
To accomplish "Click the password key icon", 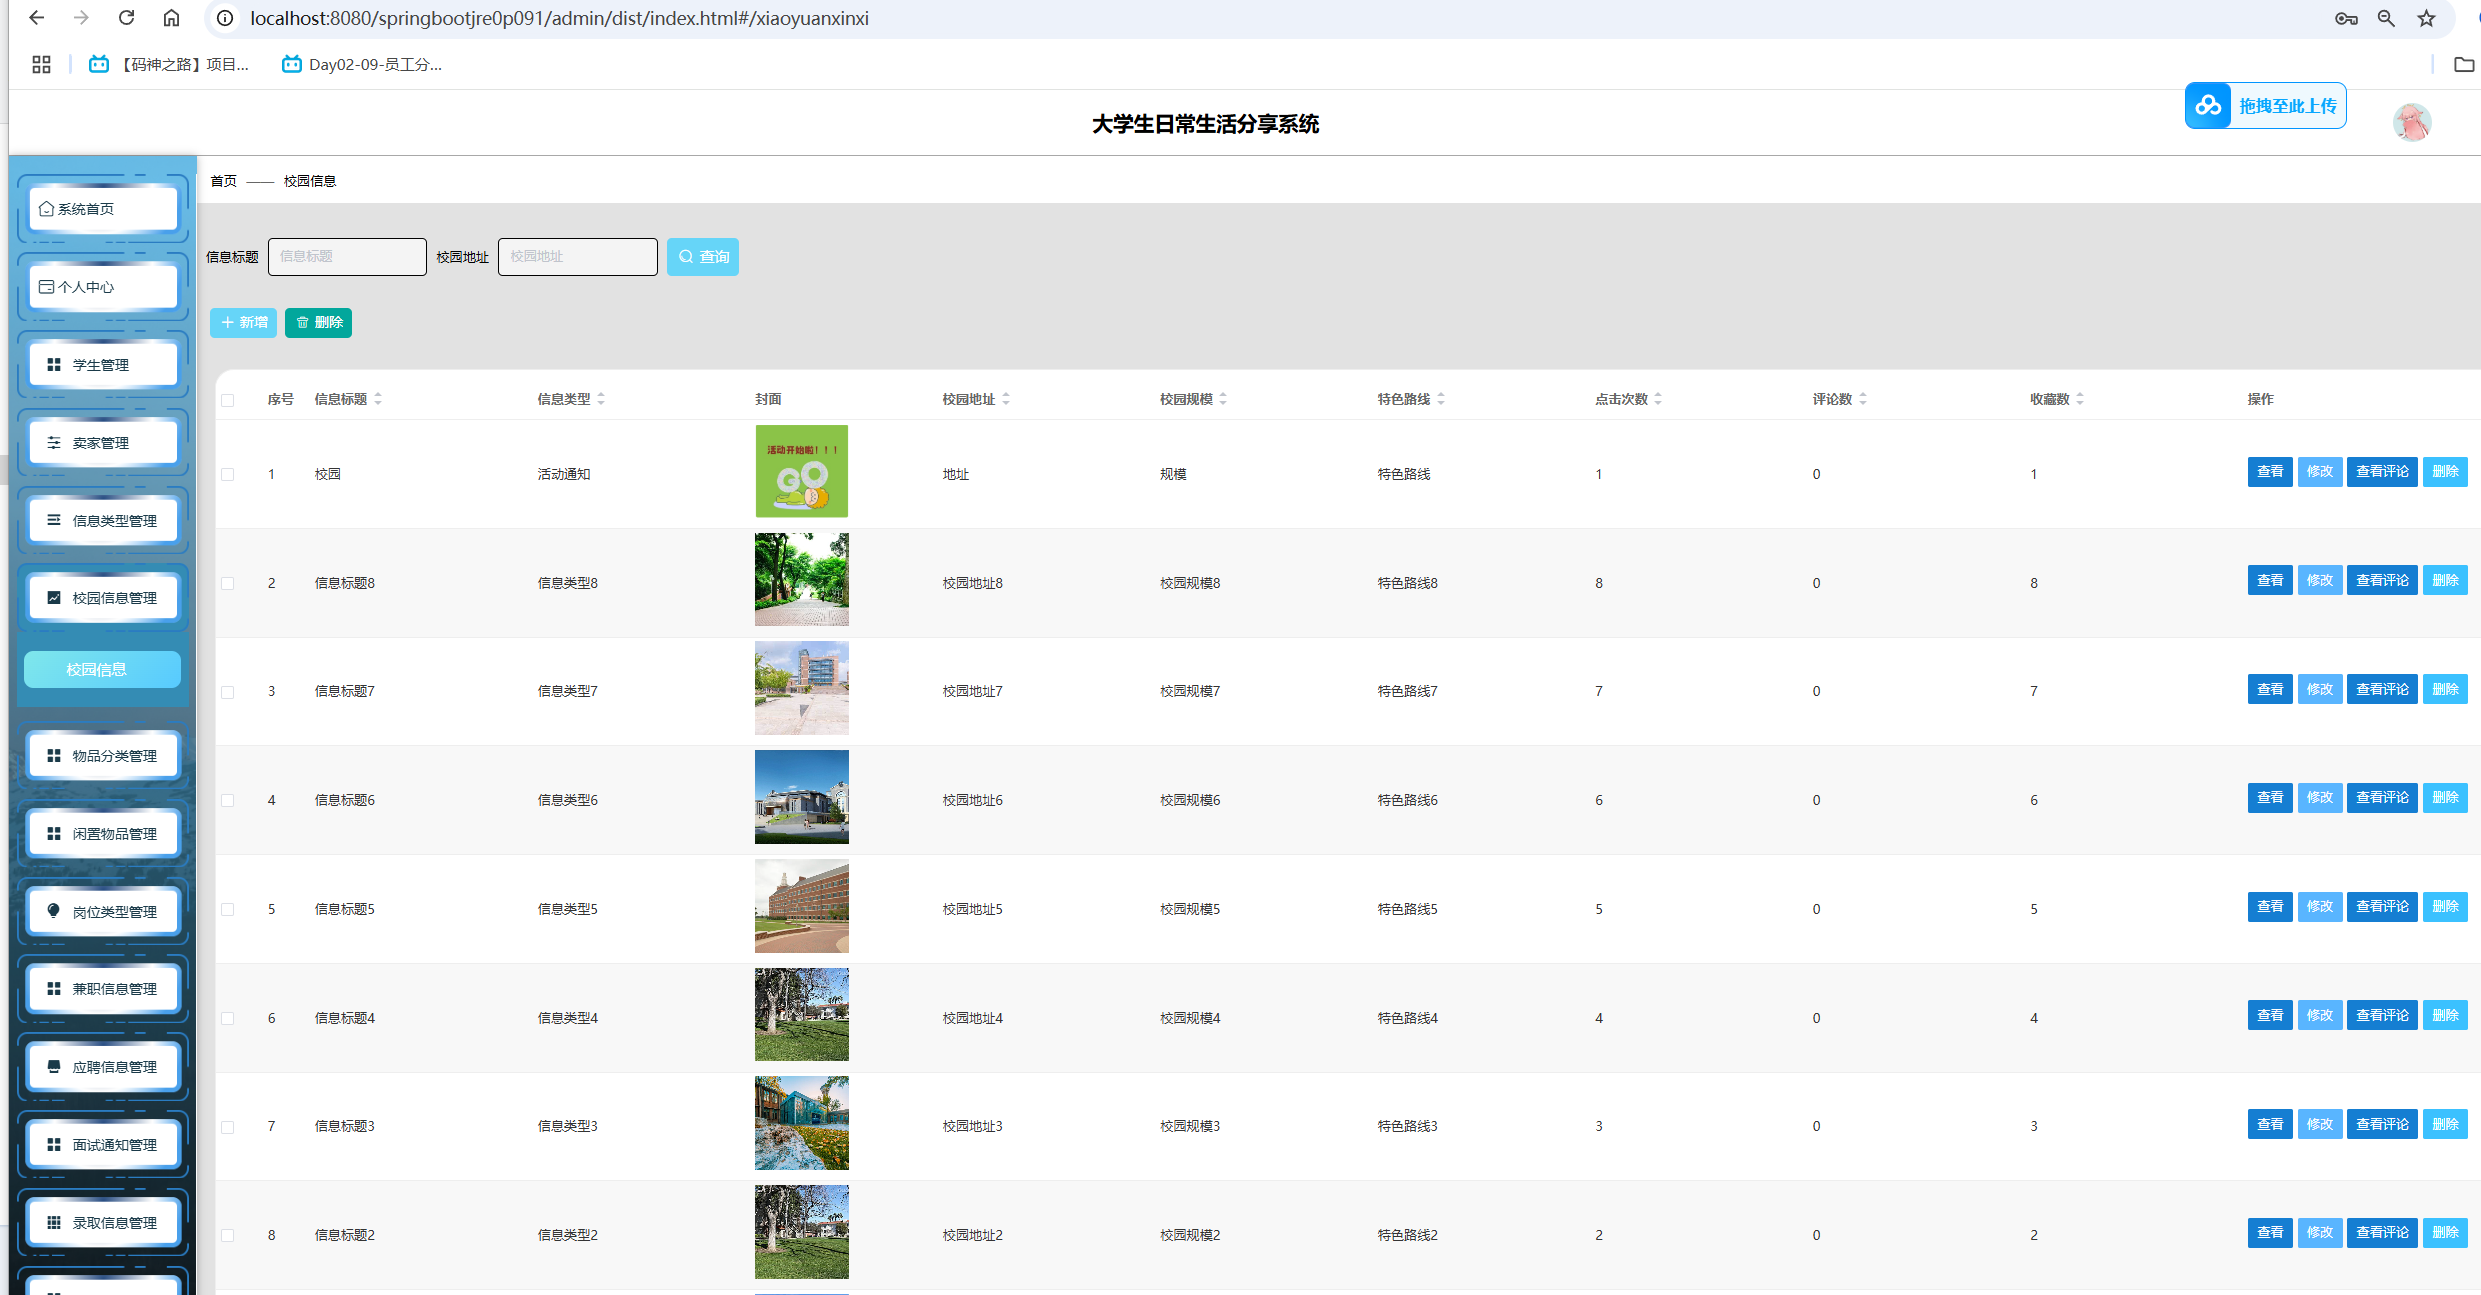I will [2346, 18].
